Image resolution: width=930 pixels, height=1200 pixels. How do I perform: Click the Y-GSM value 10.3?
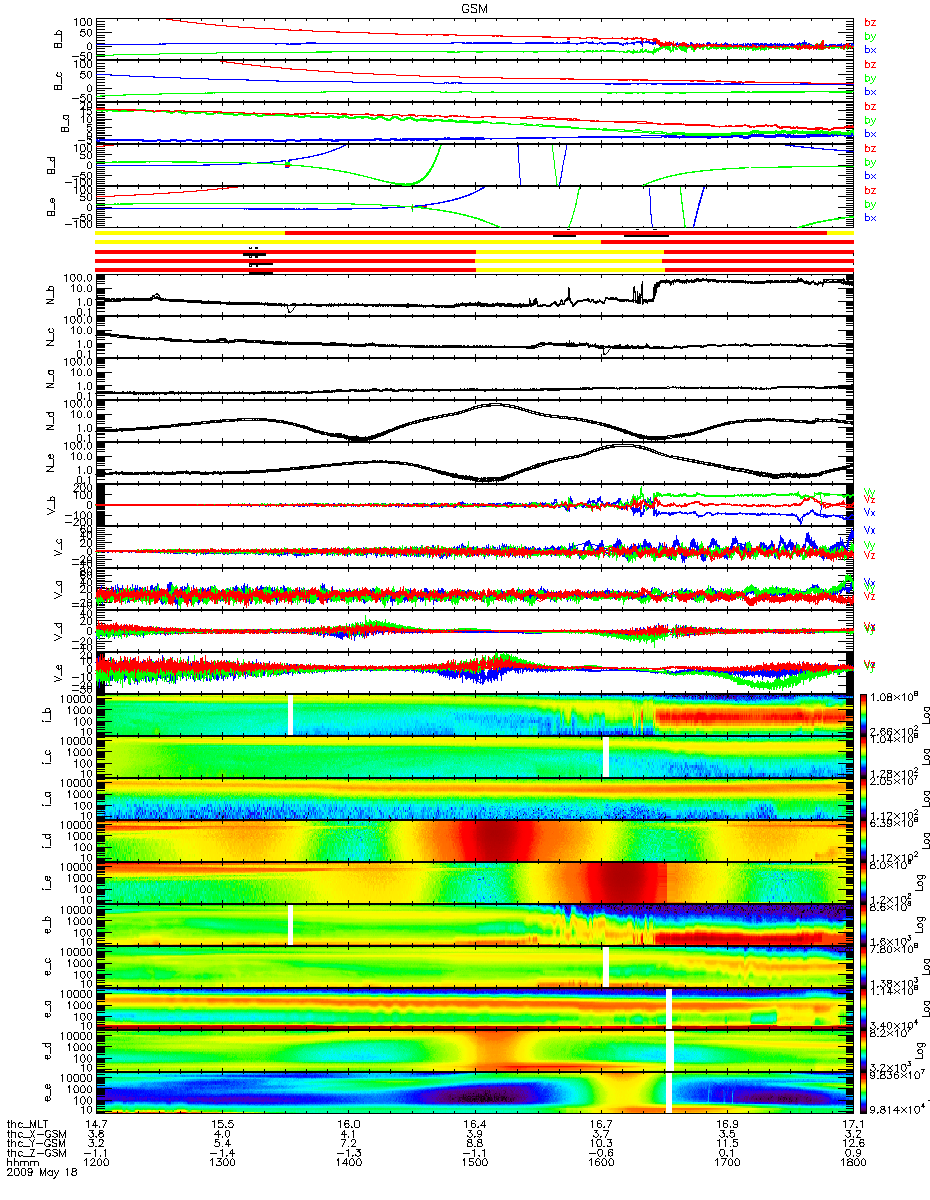point(600,1144)
